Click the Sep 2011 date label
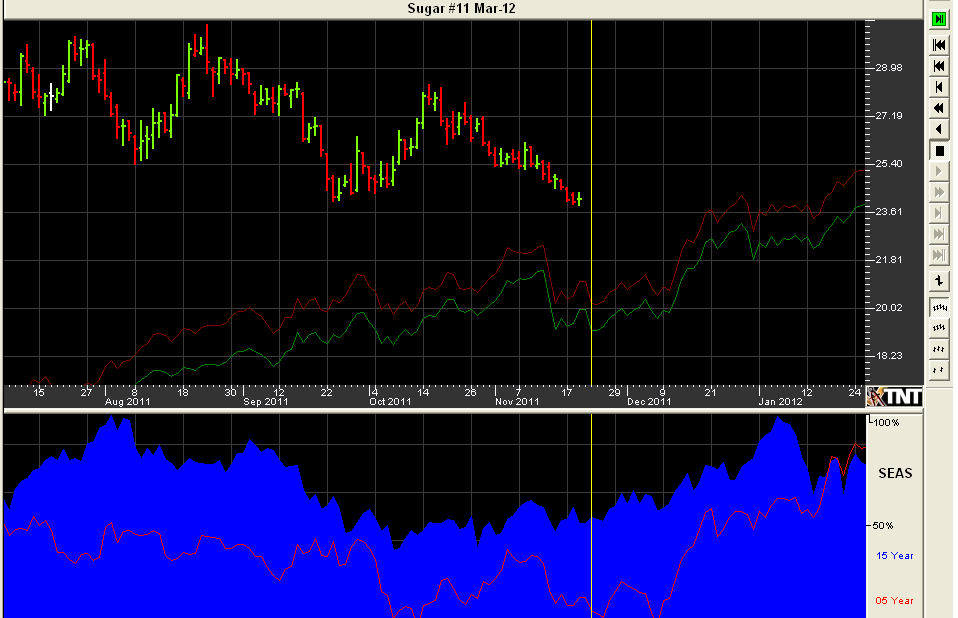This screenshot has width=958, height=618. click(265, 402)
